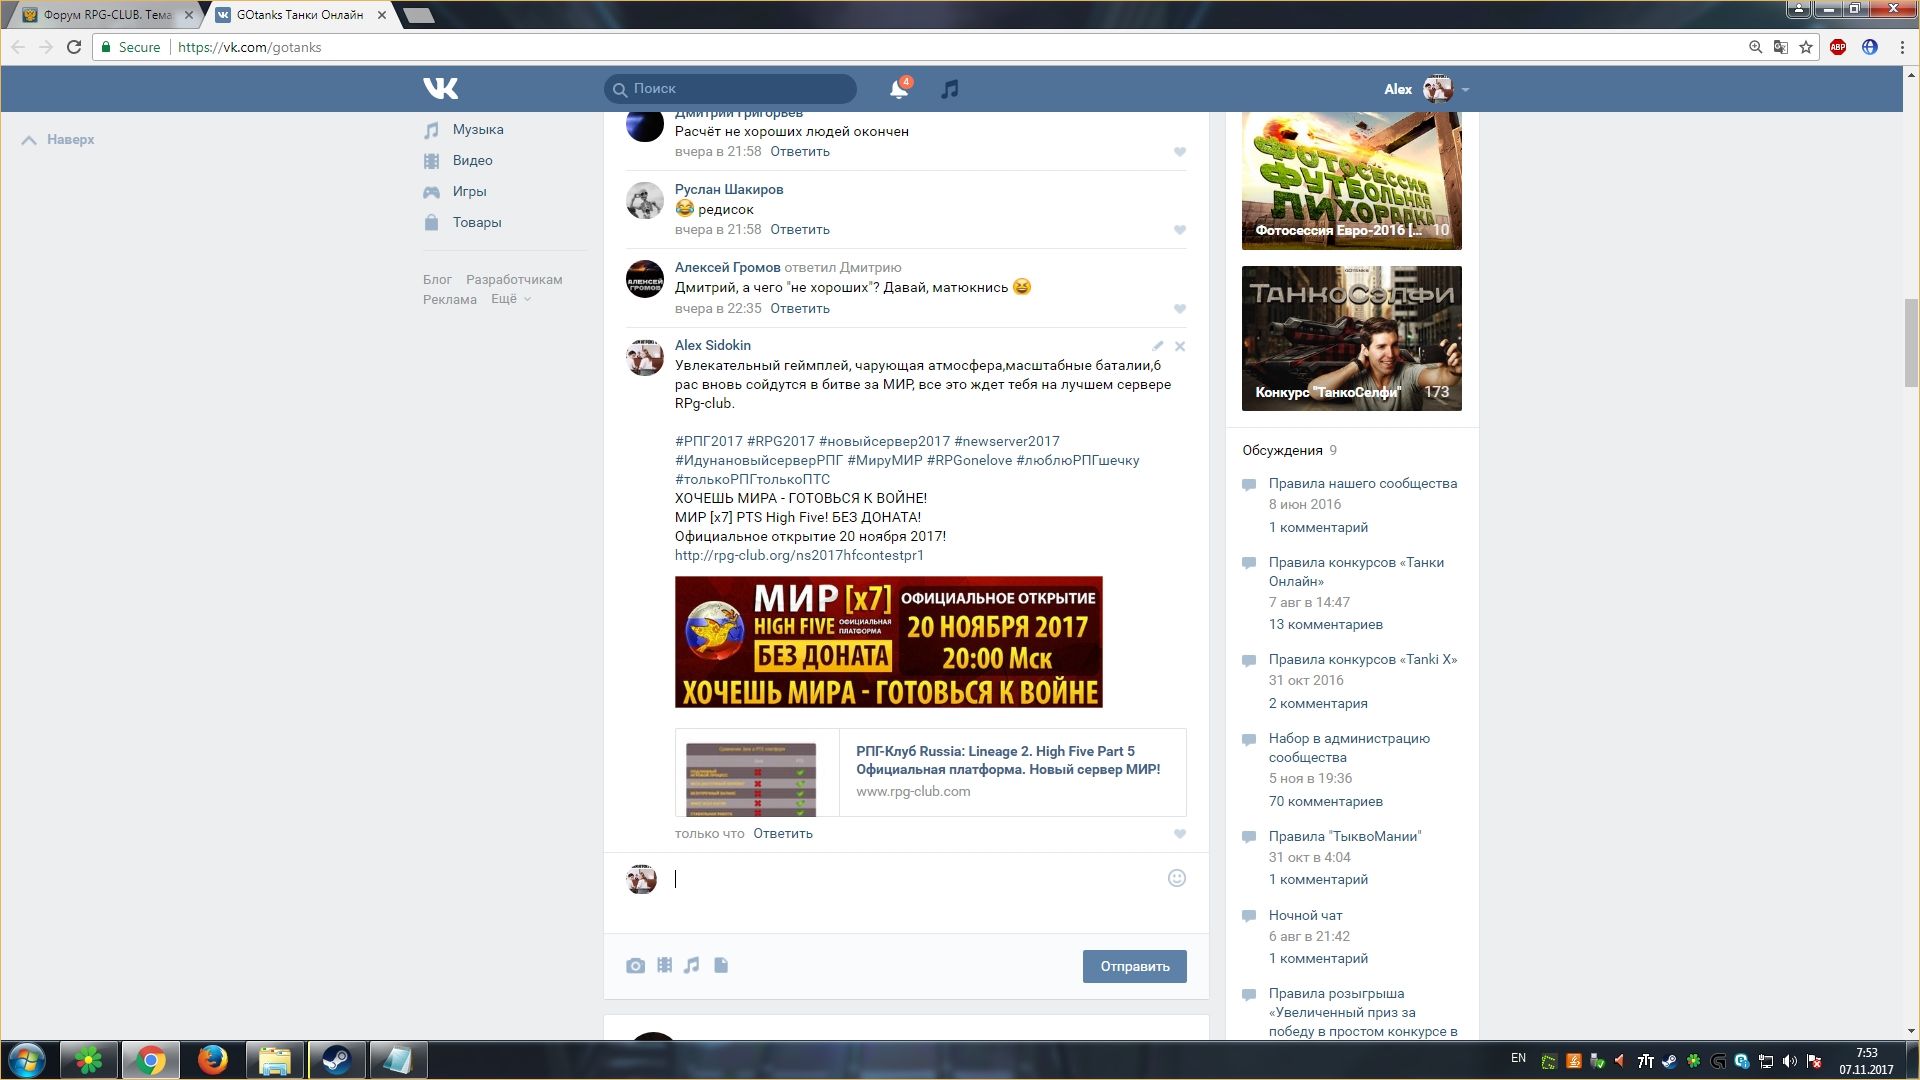Open the rpg-club.org contest link

799,555
